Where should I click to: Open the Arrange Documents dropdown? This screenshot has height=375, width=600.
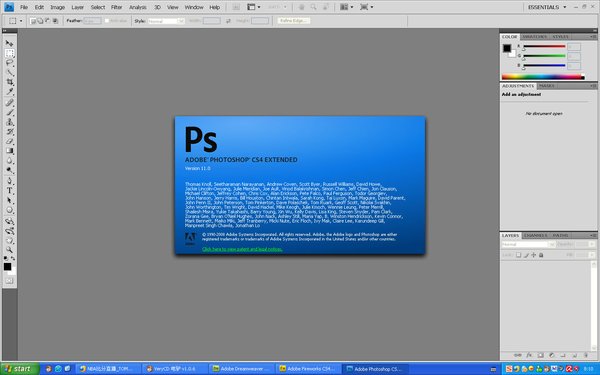(347, 7)
